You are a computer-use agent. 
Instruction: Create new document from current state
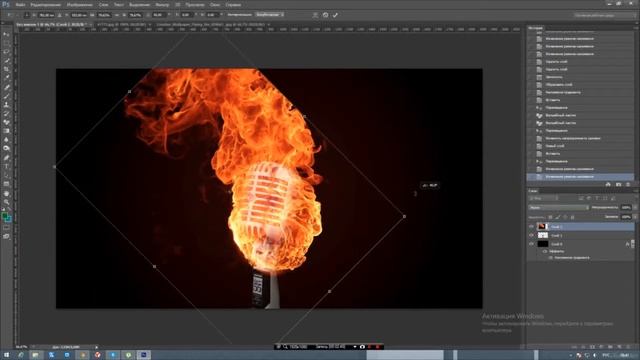point(608,184)
